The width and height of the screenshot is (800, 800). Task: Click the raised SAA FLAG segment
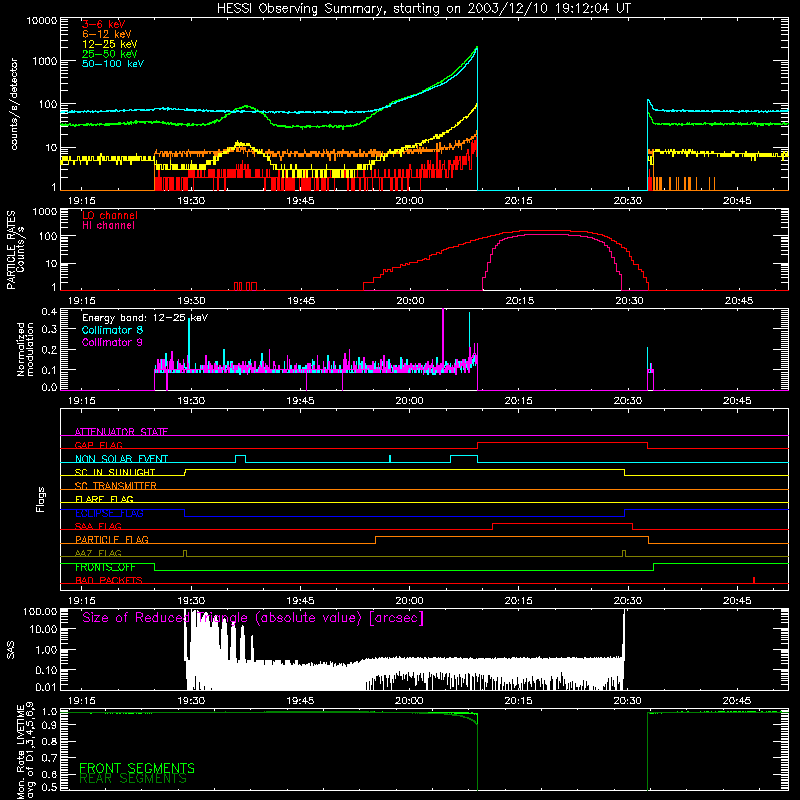tap(563, 523)
